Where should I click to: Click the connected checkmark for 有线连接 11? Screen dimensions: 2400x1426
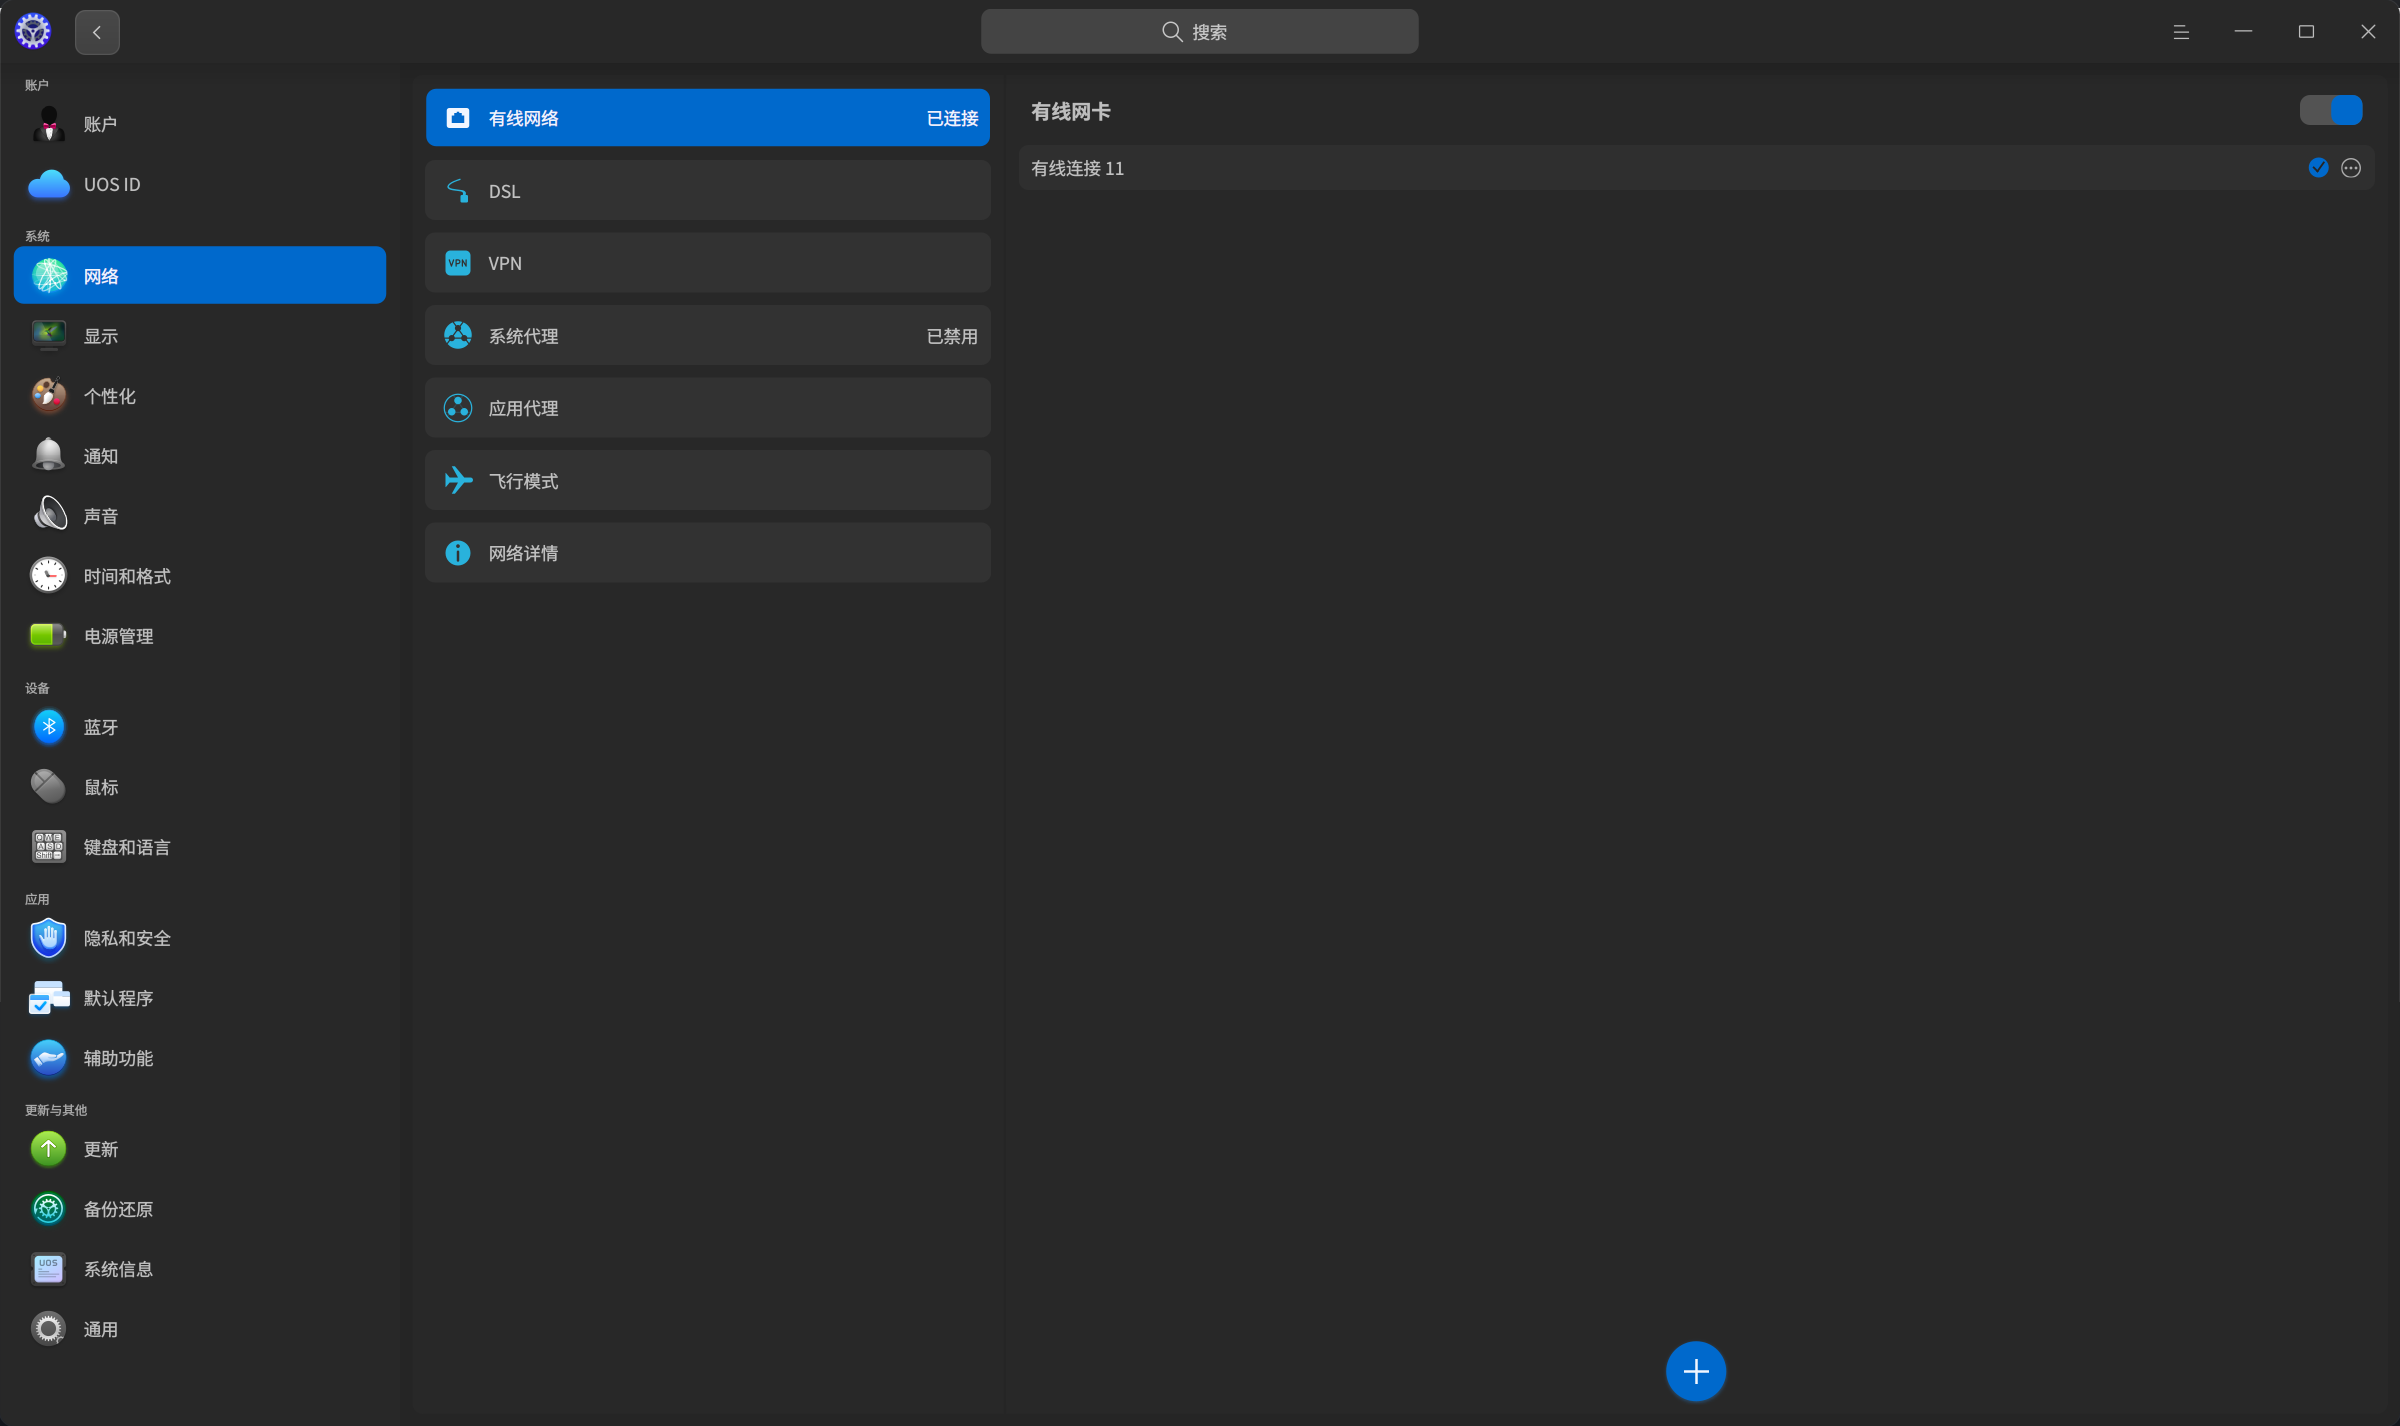coord(2319,168)
